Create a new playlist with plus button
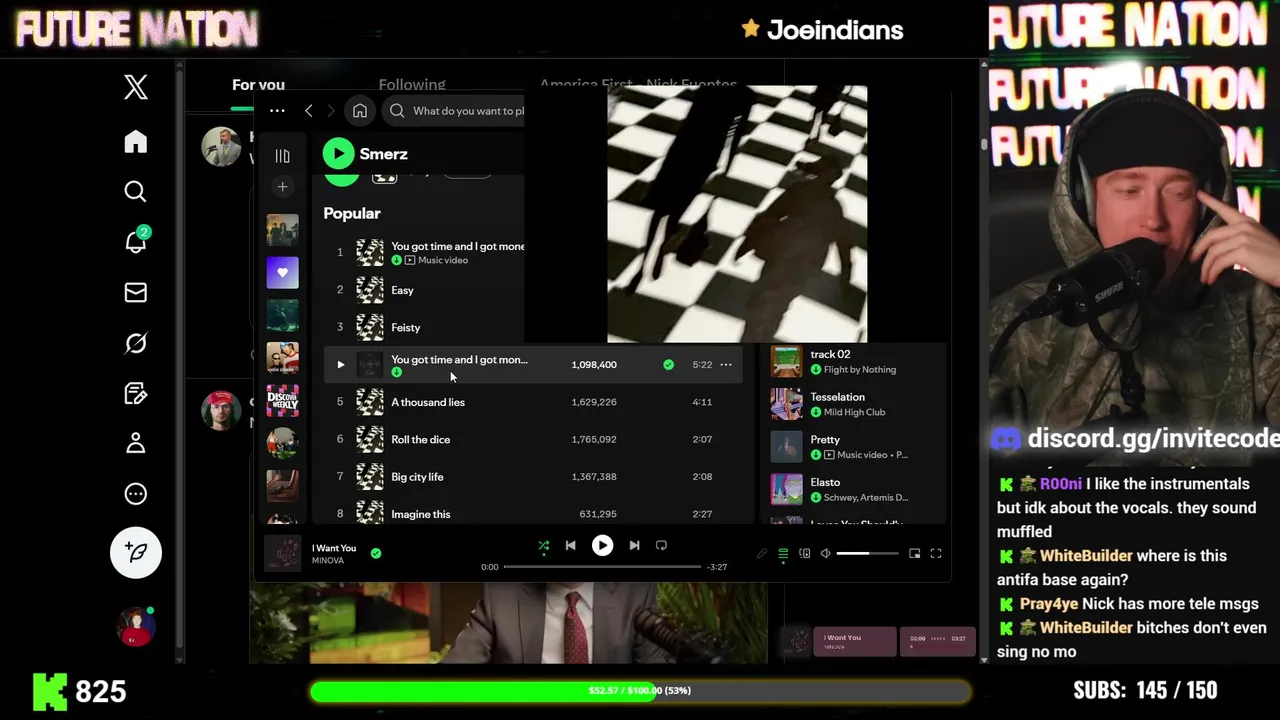 (x=282, y=187)
